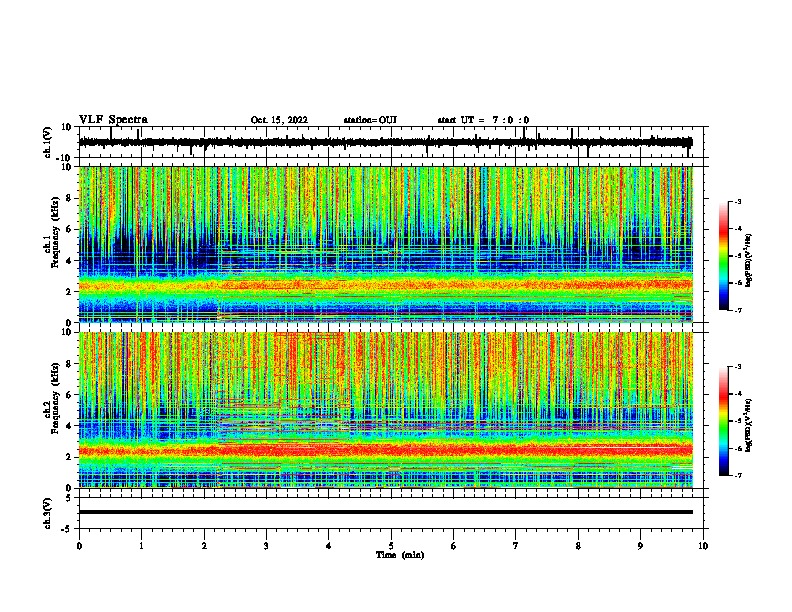Click the time axis tick label '2'

(204, 546)
